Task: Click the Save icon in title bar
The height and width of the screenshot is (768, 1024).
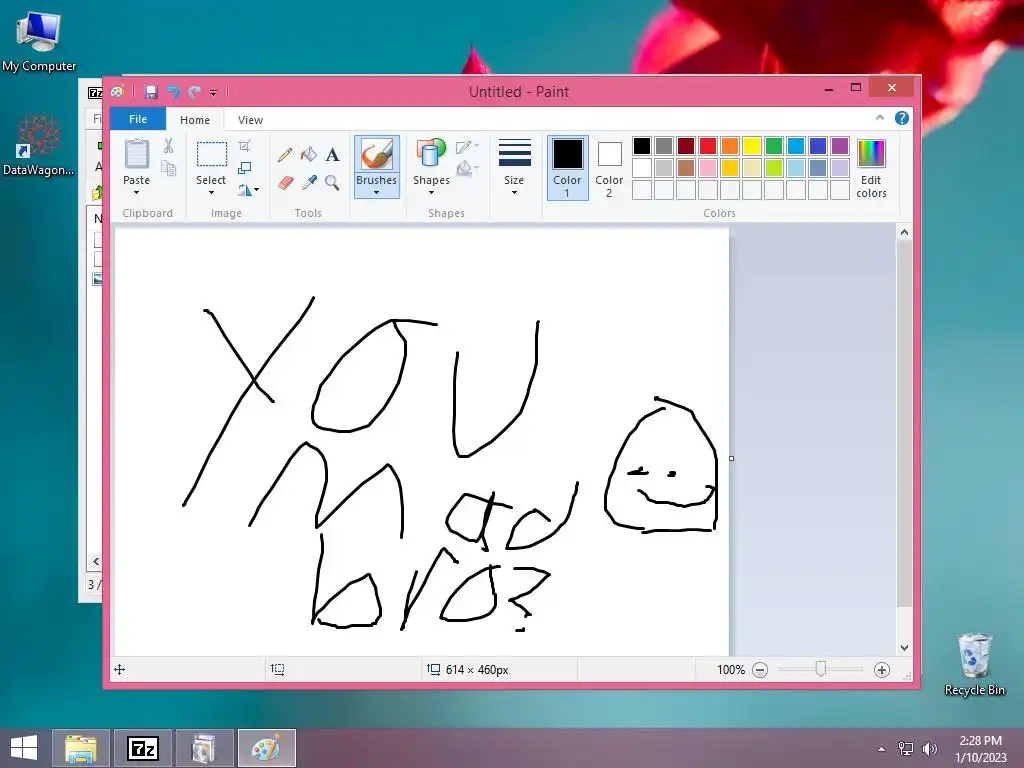Action: coord(151,92)
